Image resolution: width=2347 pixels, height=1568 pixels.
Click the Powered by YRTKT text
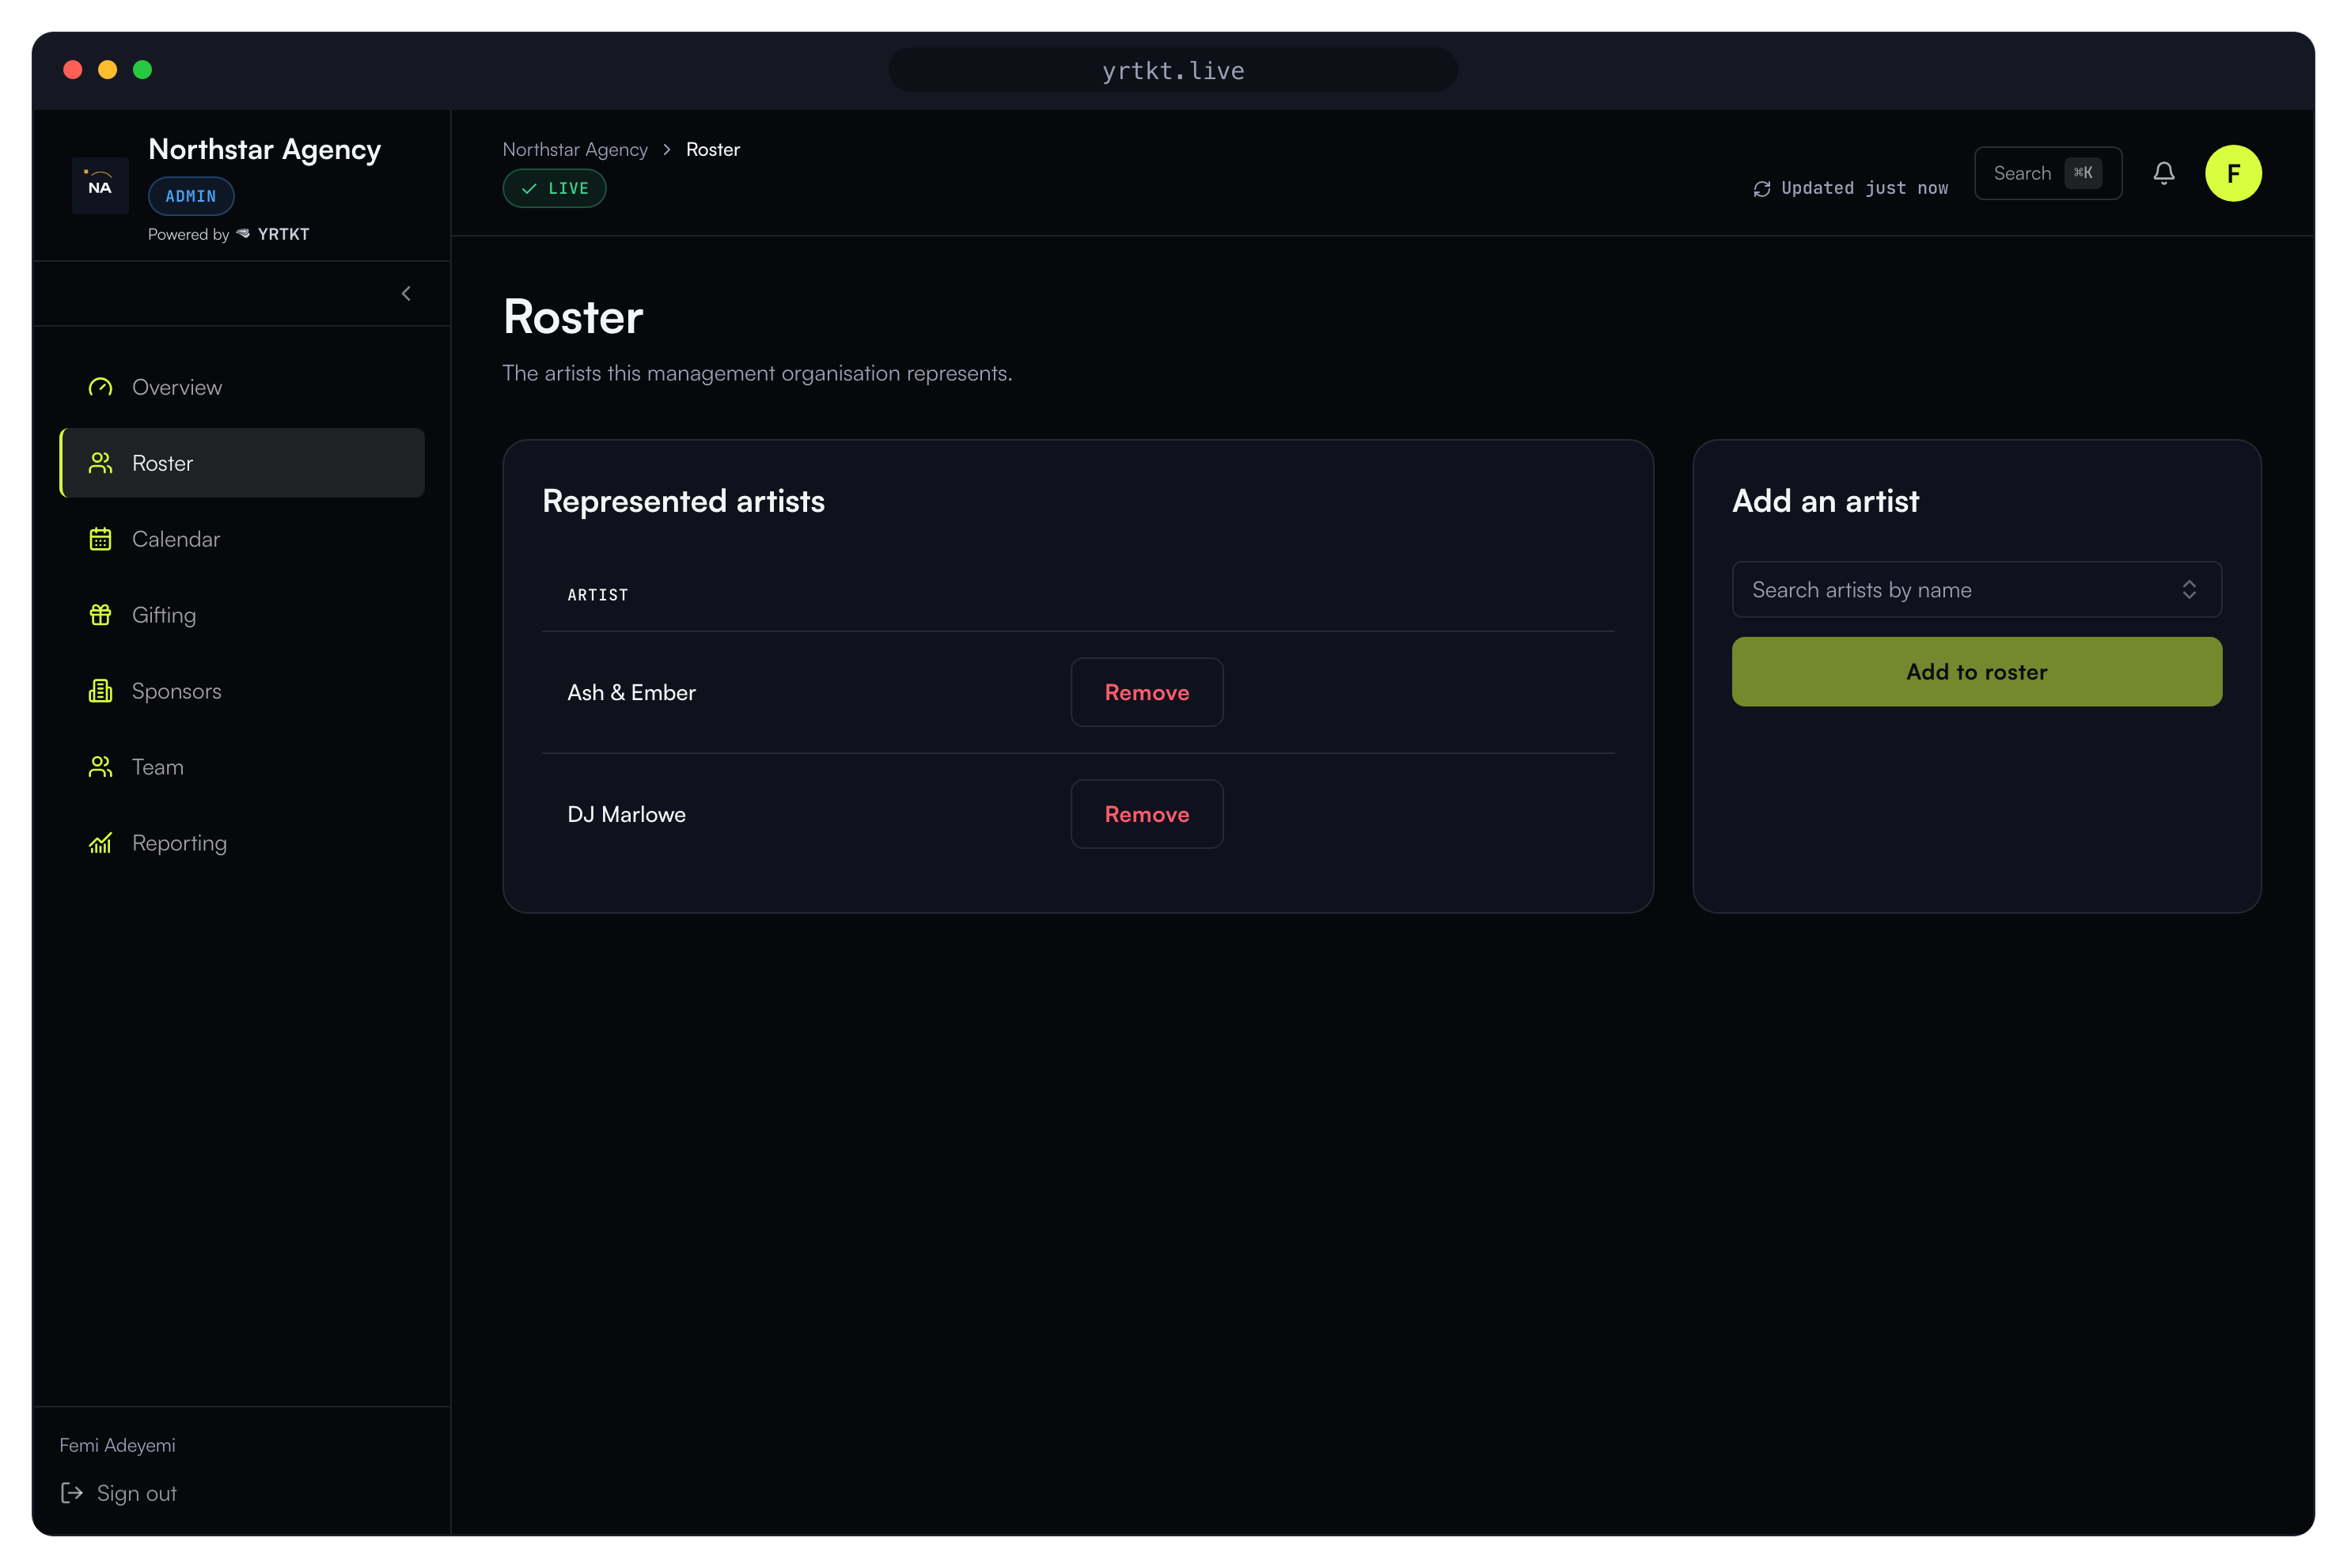(x=229, y=234)
